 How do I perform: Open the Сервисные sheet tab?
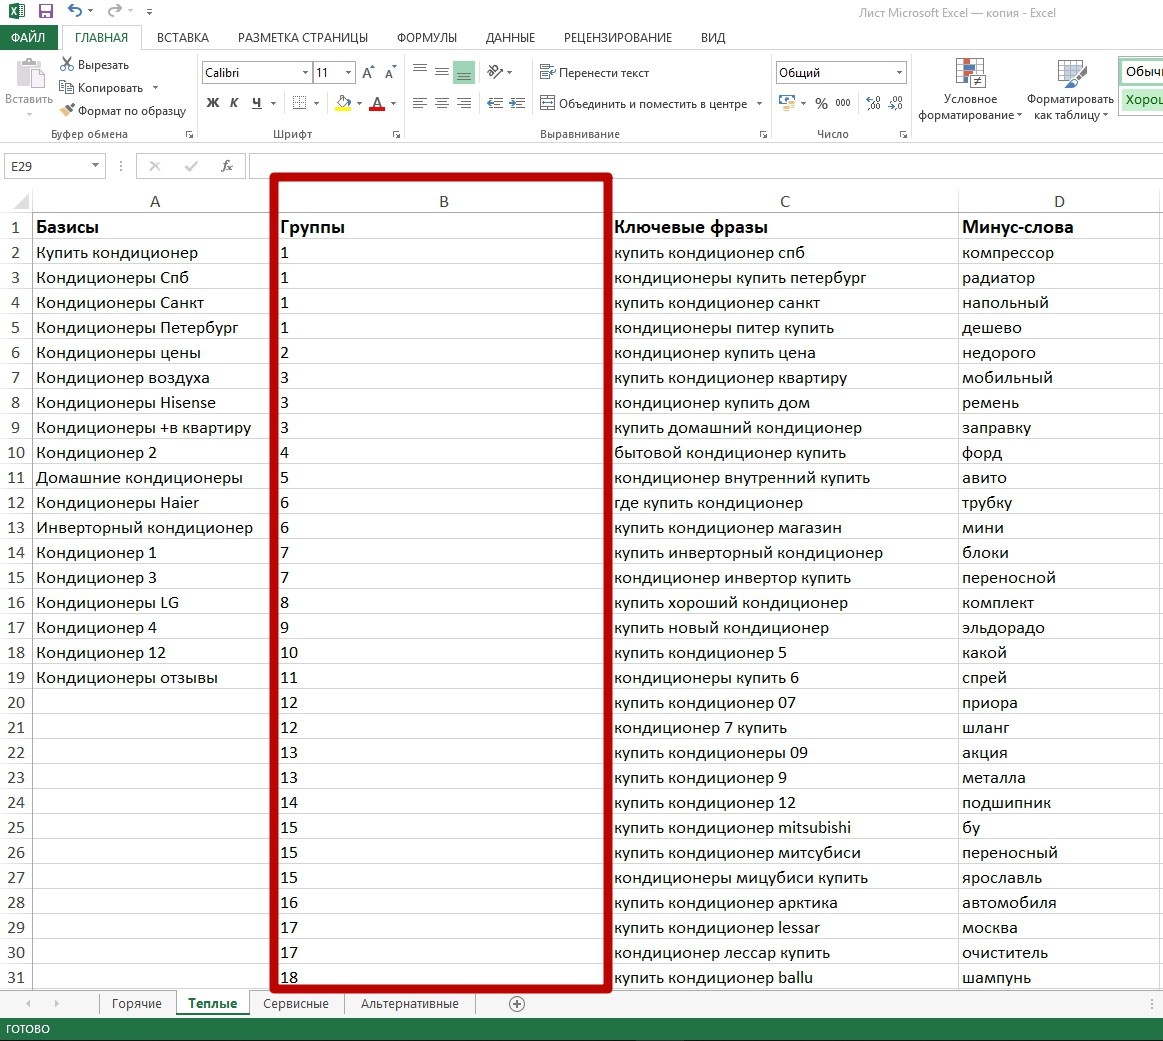(x=296, y=1003)
